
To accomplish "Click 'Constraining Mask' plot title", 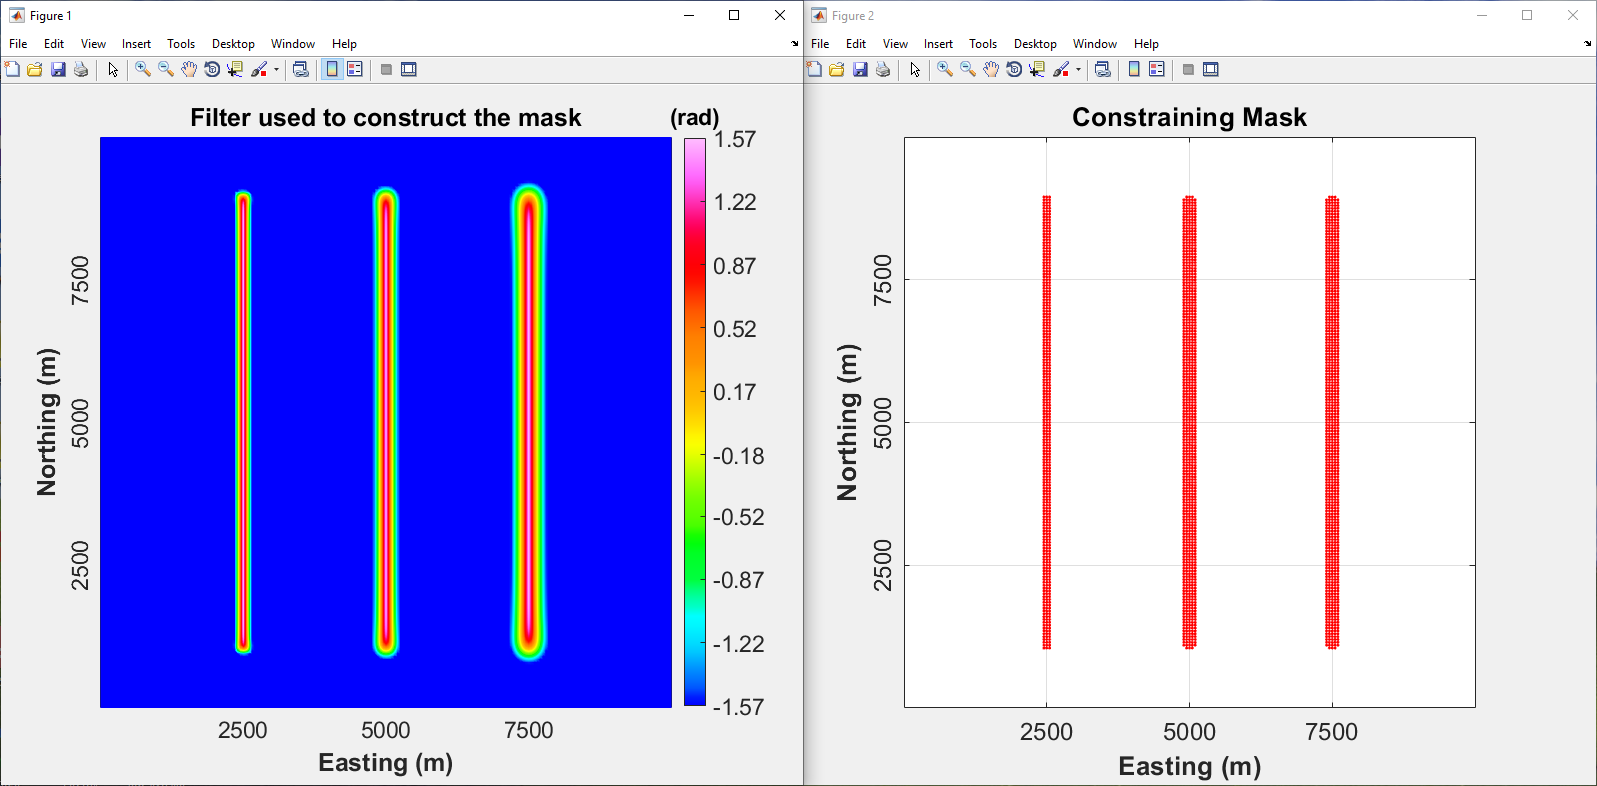I will click(x=1189, y=117).
